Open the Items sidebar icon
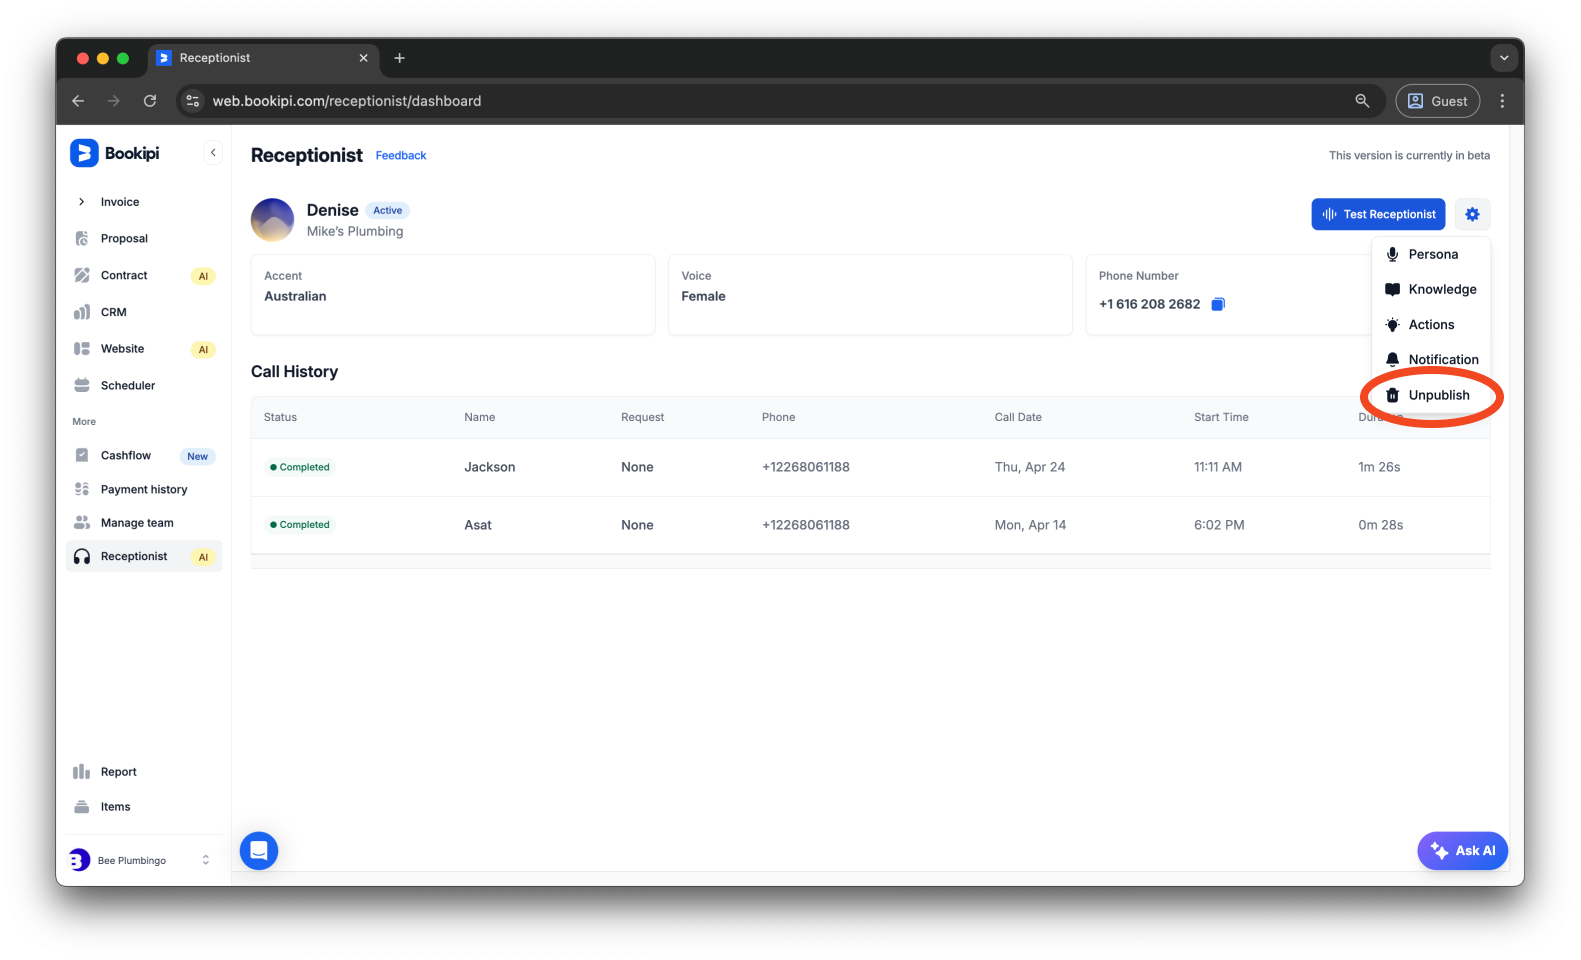Screen dimensions: 1581x960 coord(82,807)
